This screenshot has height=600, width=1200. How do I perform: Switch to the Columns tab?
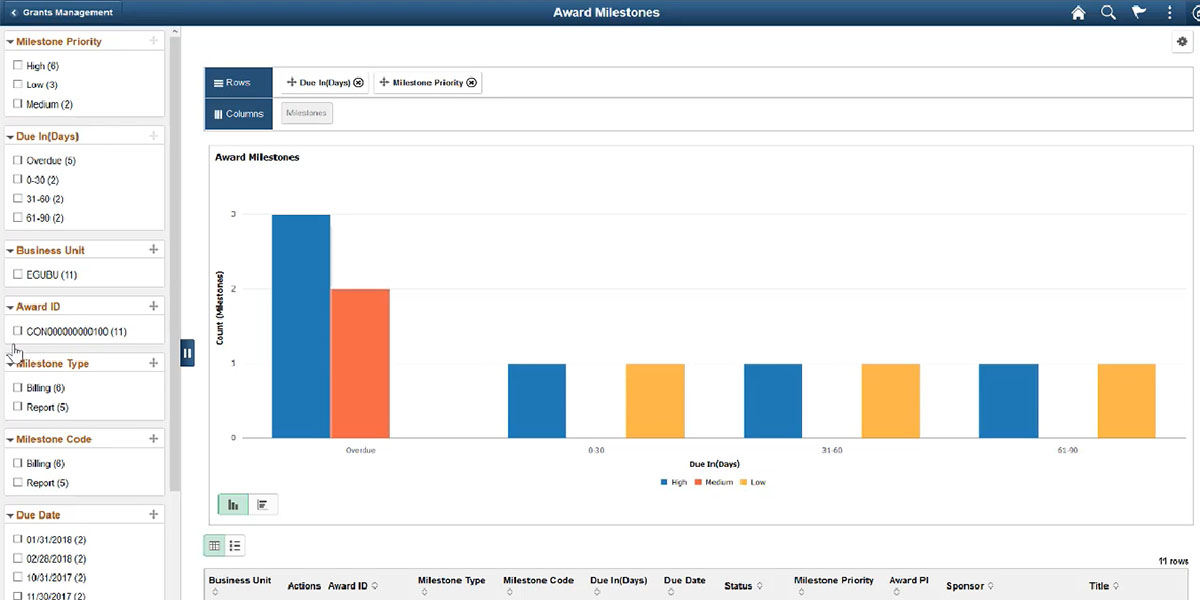coord(238,114)
